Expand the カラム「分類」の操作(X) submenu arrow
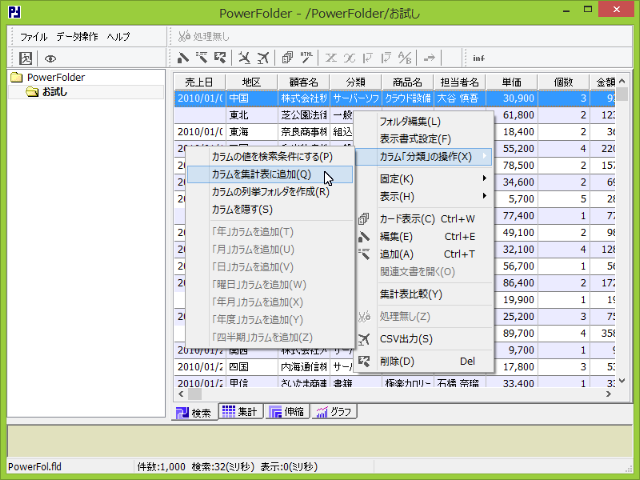 click(484, 156)
